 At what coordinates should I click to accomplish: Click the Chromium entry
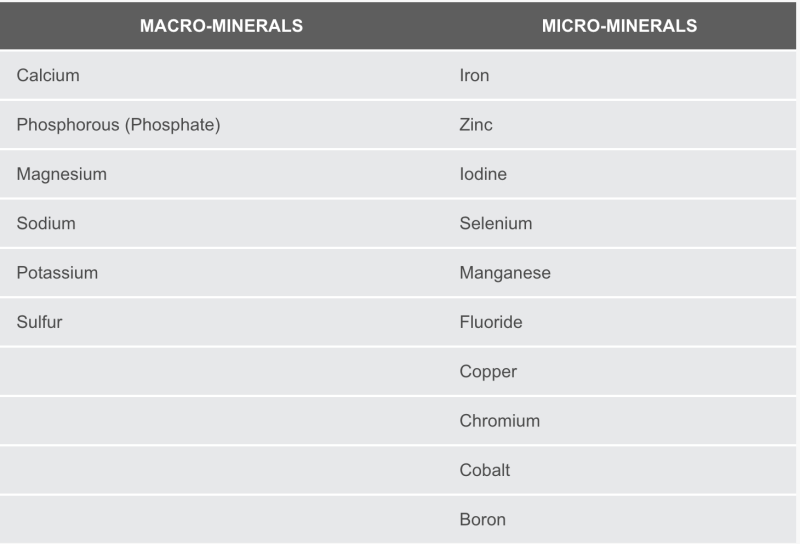[499, 421]
